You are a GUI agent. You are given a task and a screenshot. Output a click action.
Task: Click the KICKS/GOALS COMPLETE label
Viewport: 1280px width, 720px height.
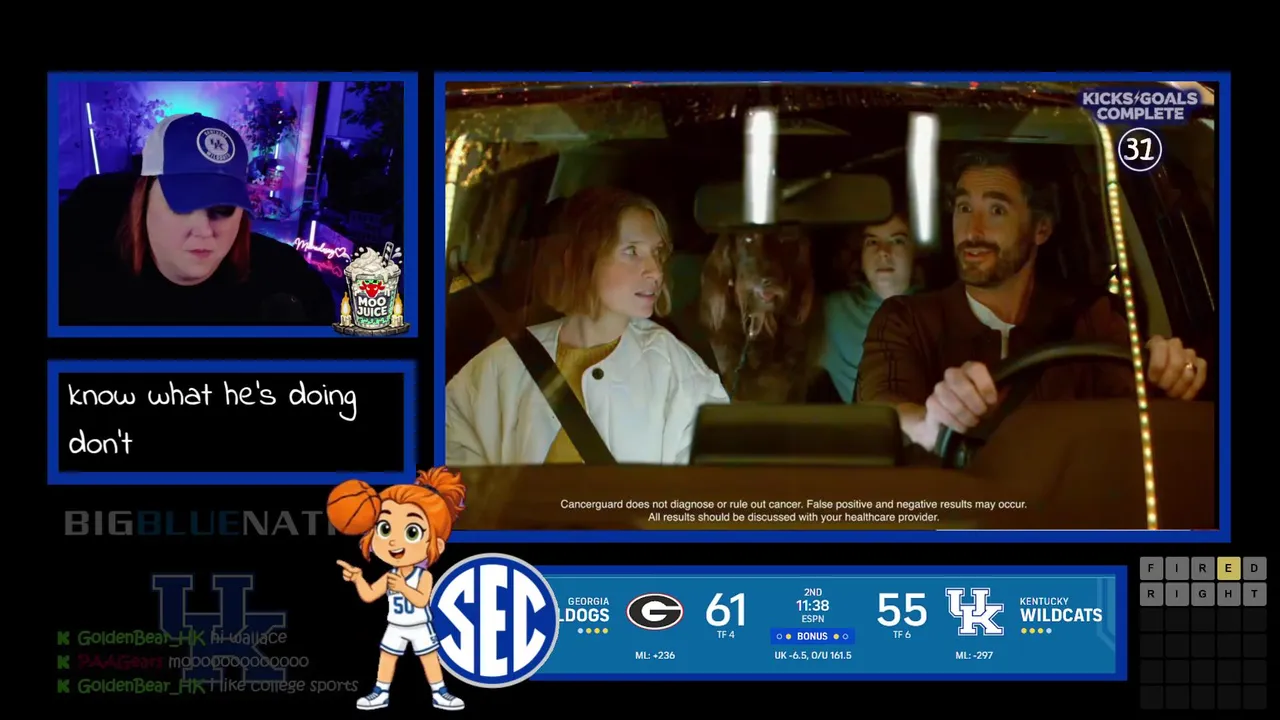(x=1139, y=106)
